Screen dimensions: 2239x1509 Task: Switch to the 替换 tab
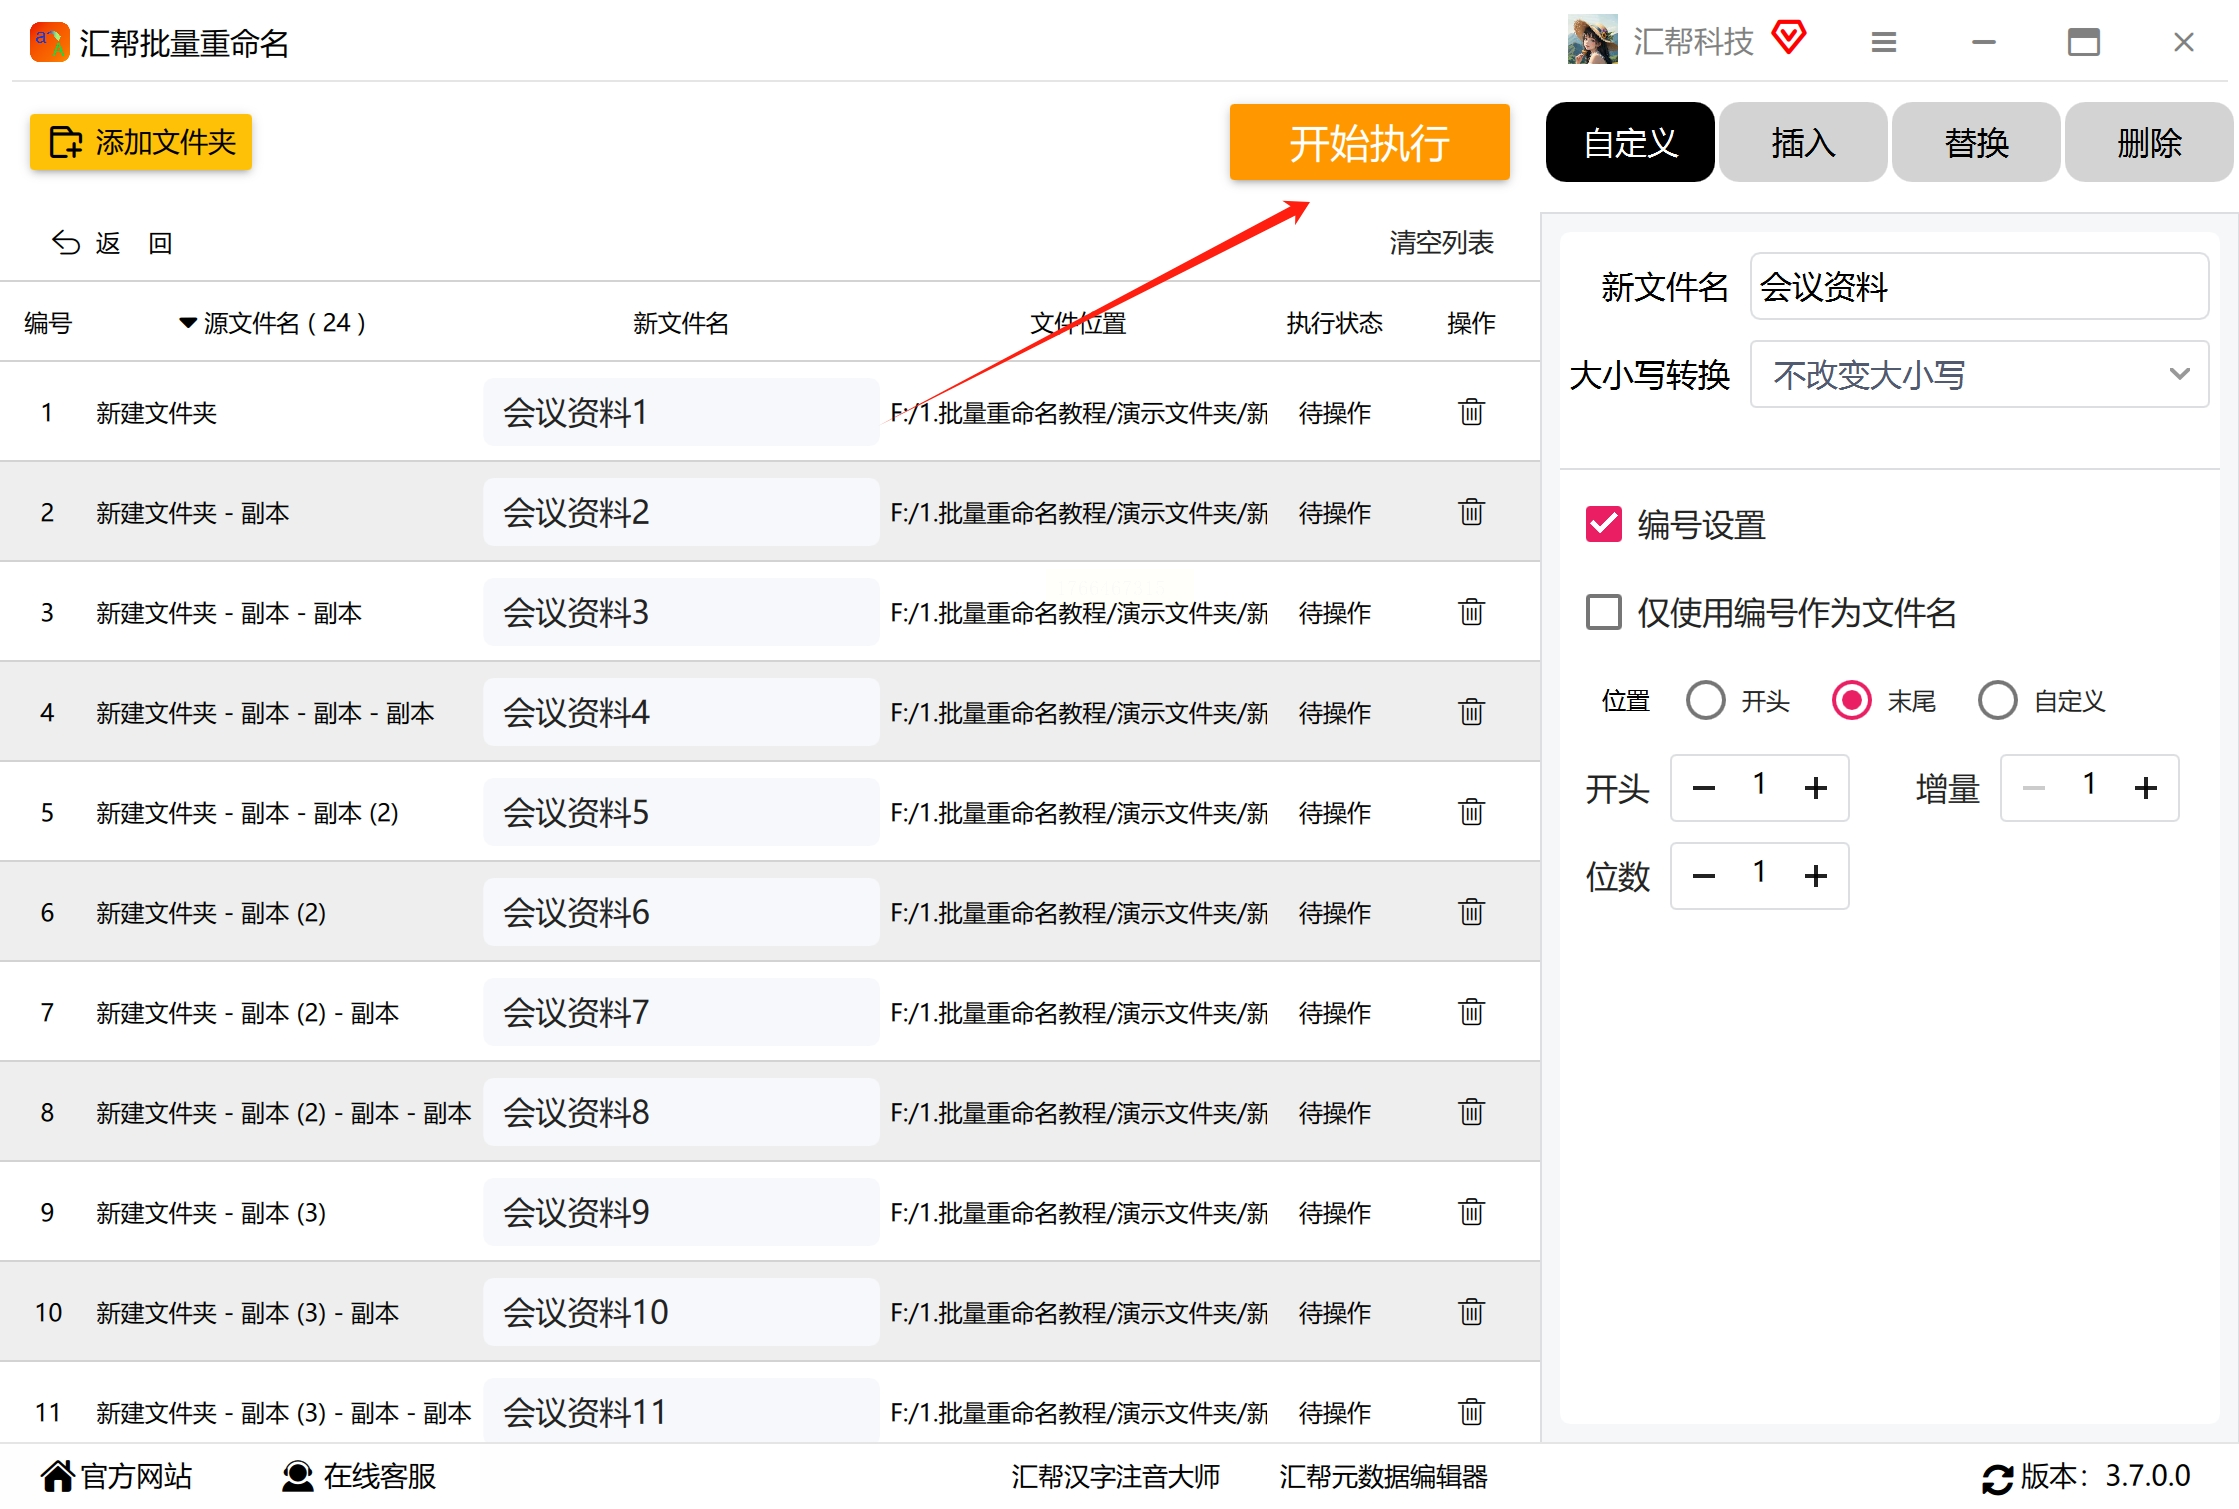pos(1976,142)
